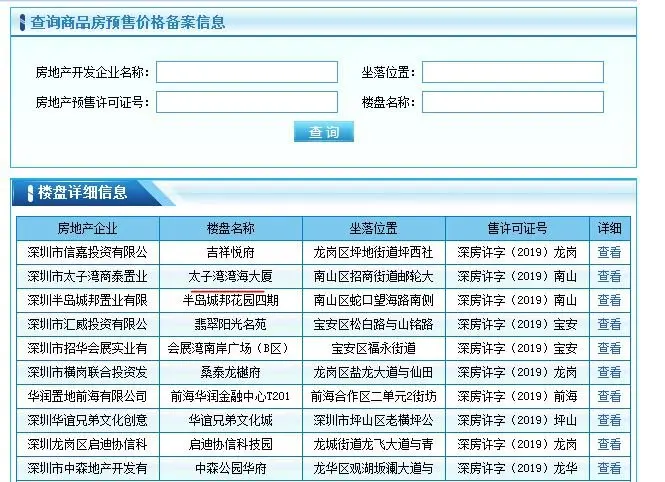Open 查看 link for 吉祥悦府
The height and width of the screenshot is (482, 665).
tap(609, 253)
